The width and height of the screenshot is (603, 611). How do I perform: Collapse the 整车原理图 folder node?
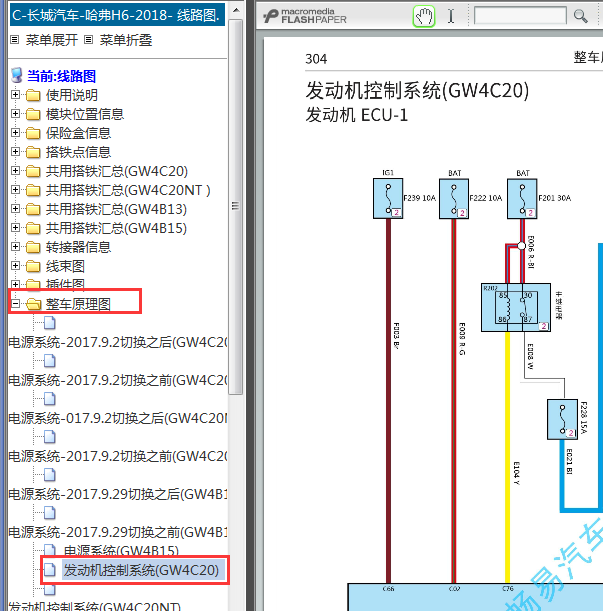[15, 304]
